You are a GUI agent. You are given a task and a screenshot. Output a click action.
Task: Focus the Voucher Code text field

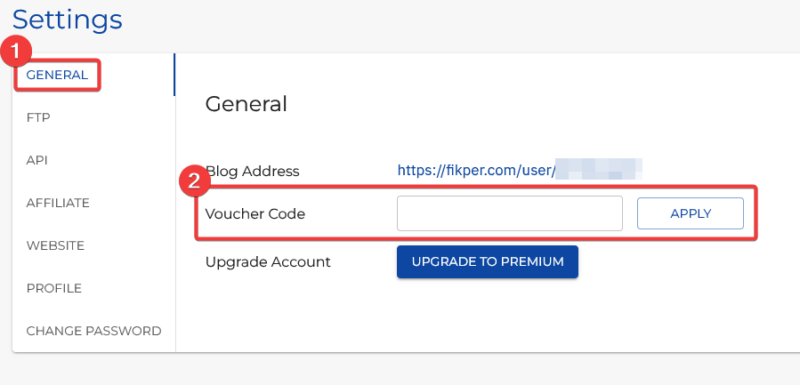[510, 213]
